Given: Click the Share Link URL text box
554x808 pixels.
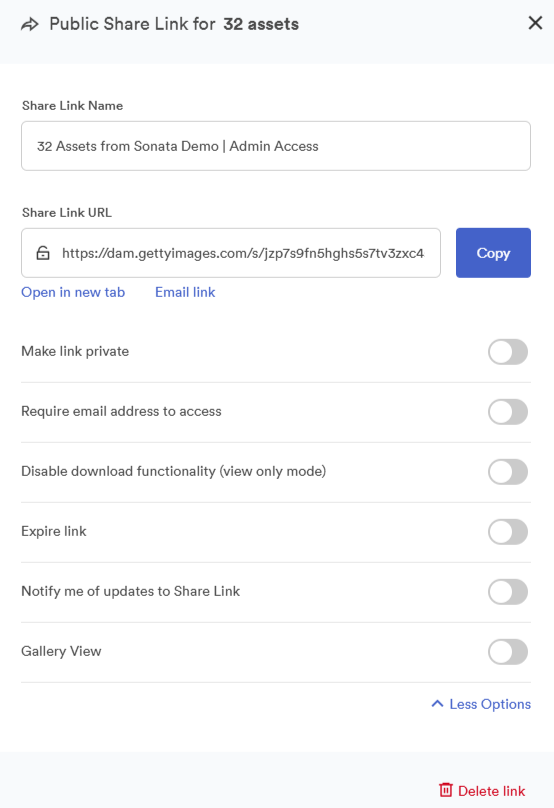Looking at the screenshot, I should click(231, 253).
